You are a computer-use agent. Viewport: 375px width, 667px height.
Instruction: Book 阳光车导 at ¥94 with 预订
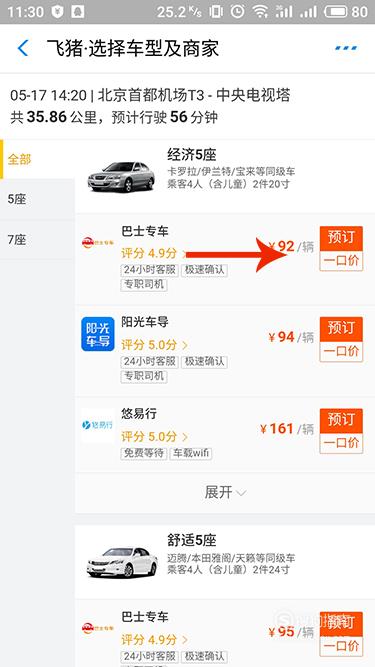(341, 329)
